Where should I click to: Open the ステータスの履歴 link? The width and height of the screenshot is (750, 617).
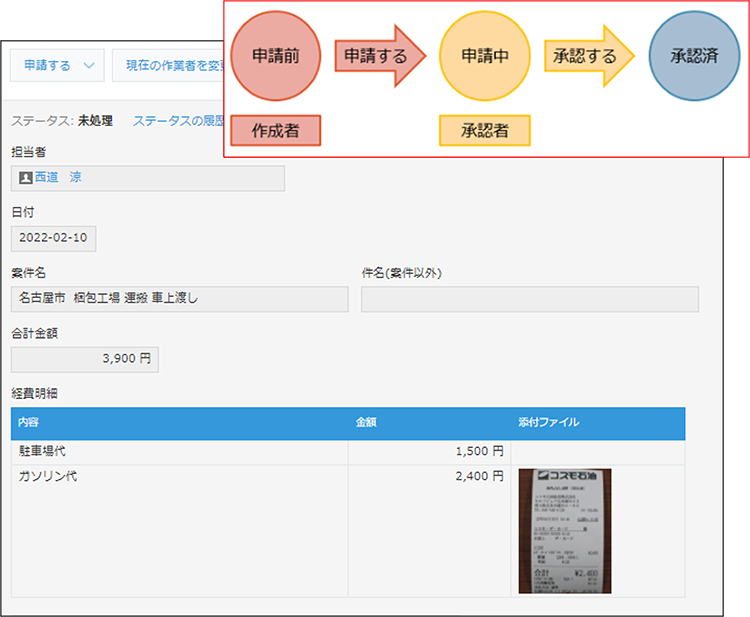click(177, 121)
